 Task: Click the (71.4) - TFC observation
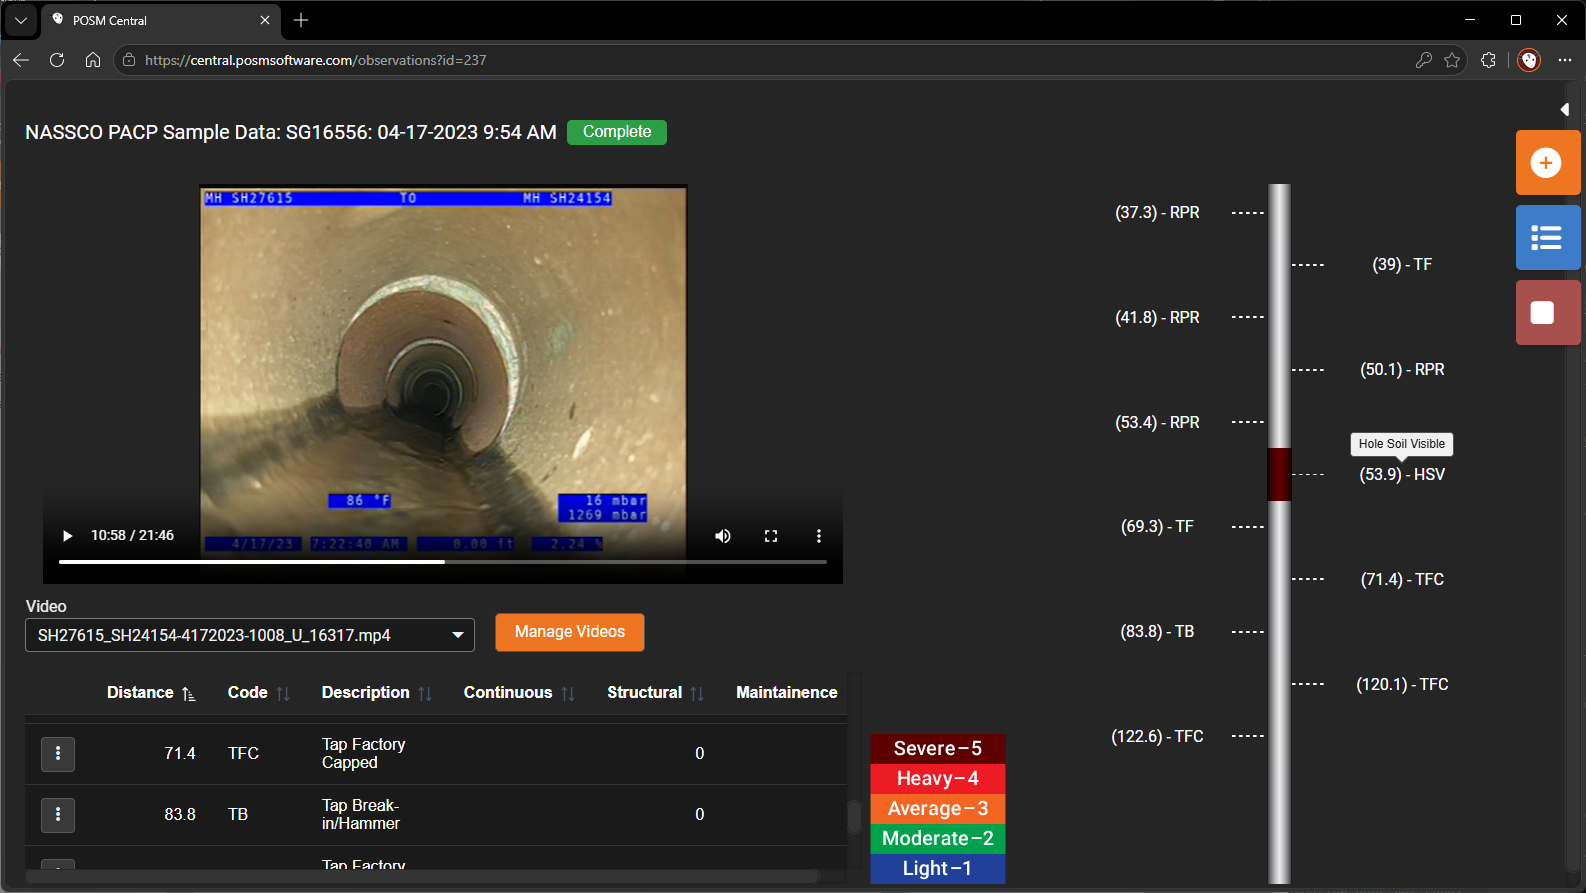(x=1402, y=580)
